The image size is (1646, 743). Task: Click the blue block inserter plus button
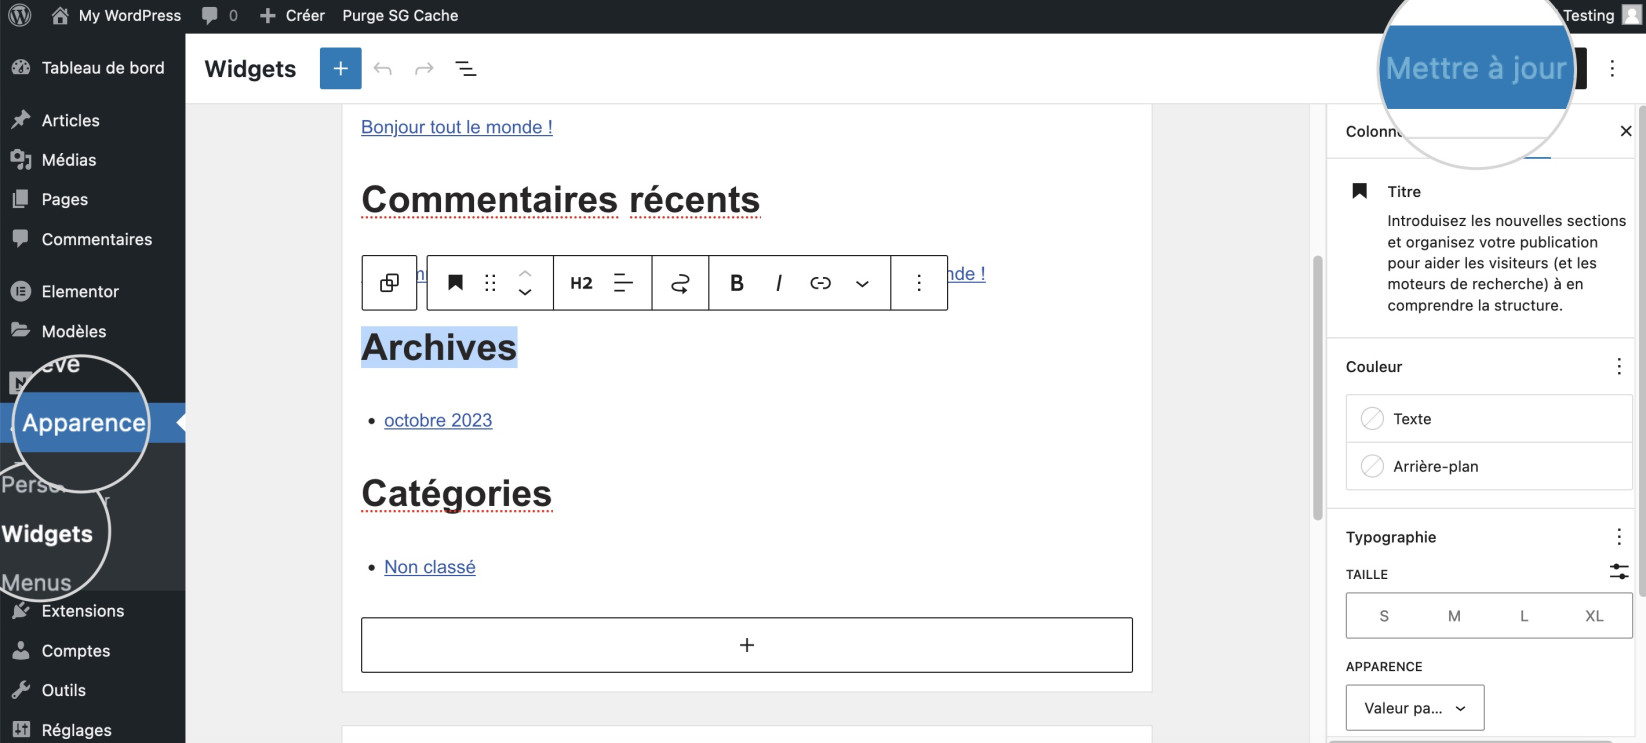click(340, 68)
